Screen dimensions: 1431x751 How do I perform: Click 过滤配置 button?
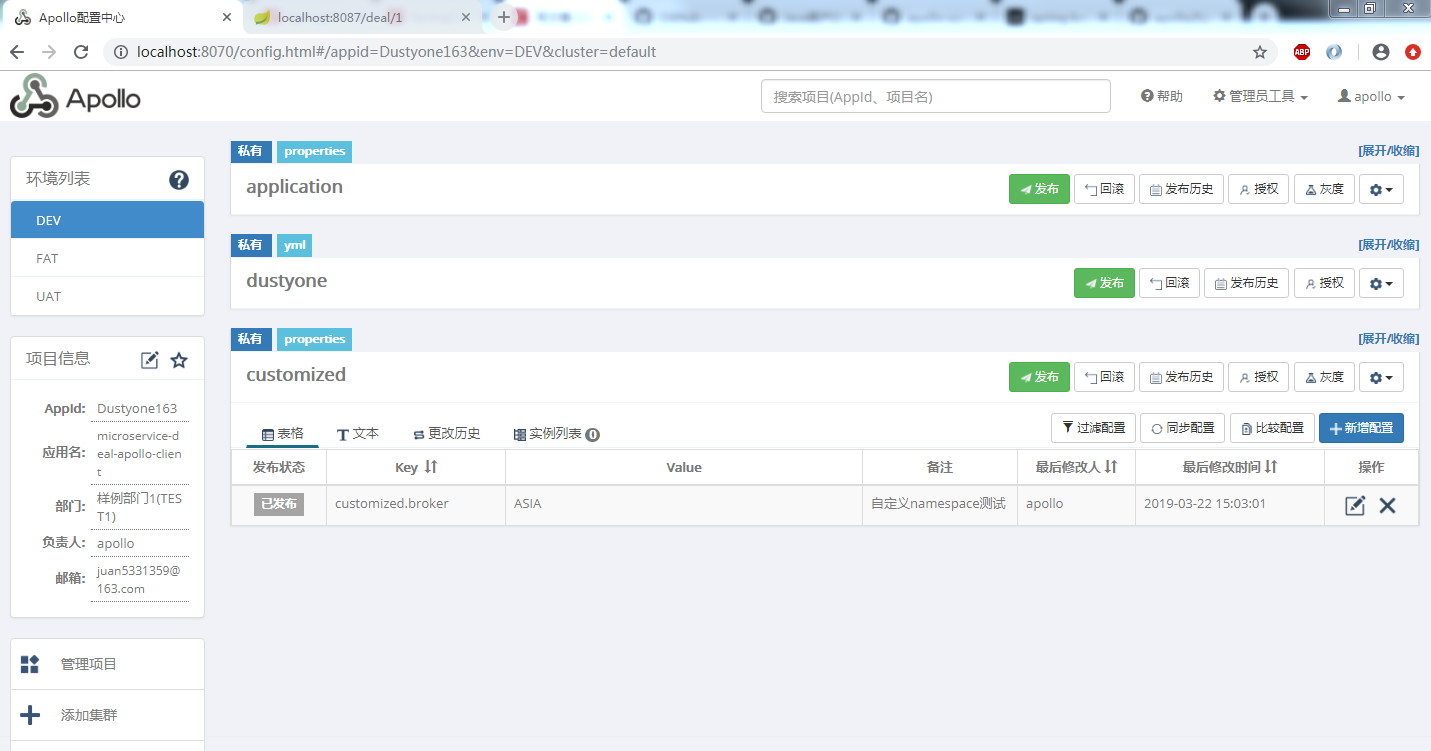click(x=1093, y=428)
